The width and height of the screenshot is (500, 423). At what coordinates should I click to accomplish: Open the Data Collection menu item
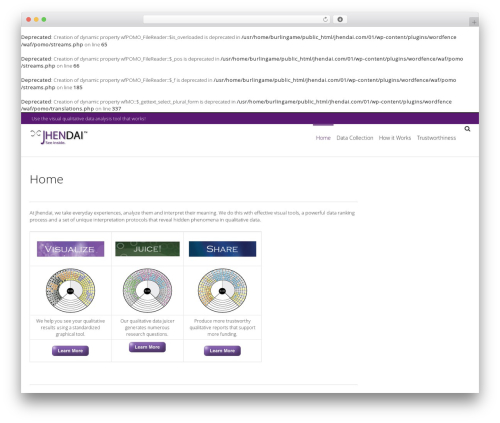click(355, 138)
